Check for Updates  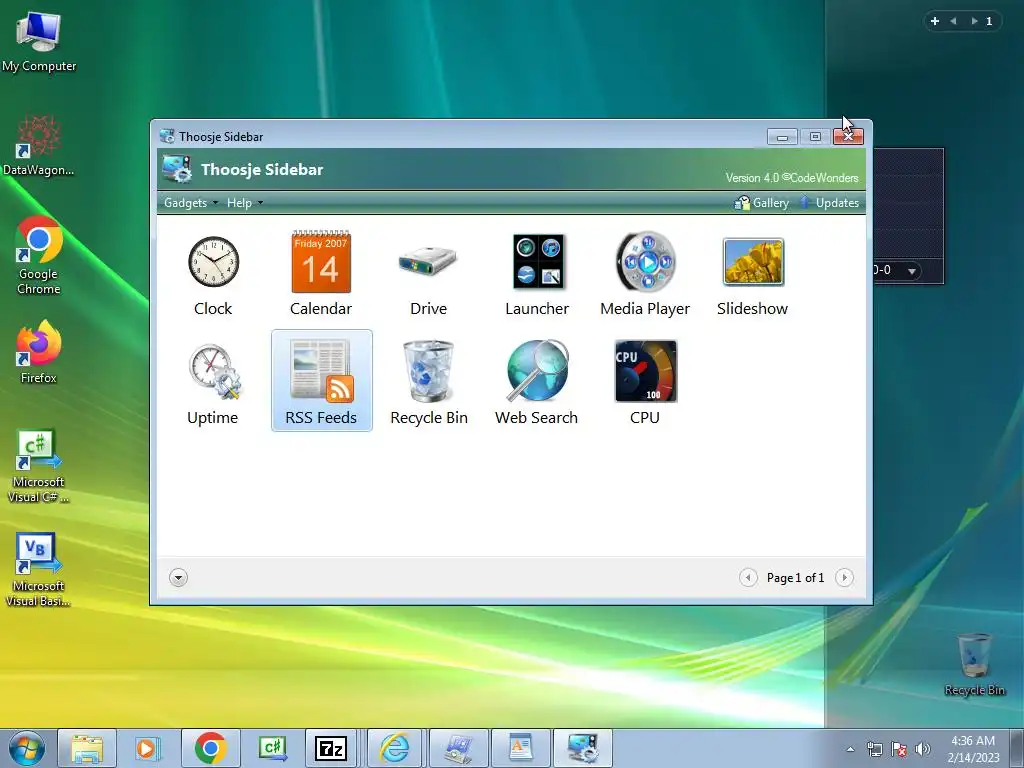829,203
